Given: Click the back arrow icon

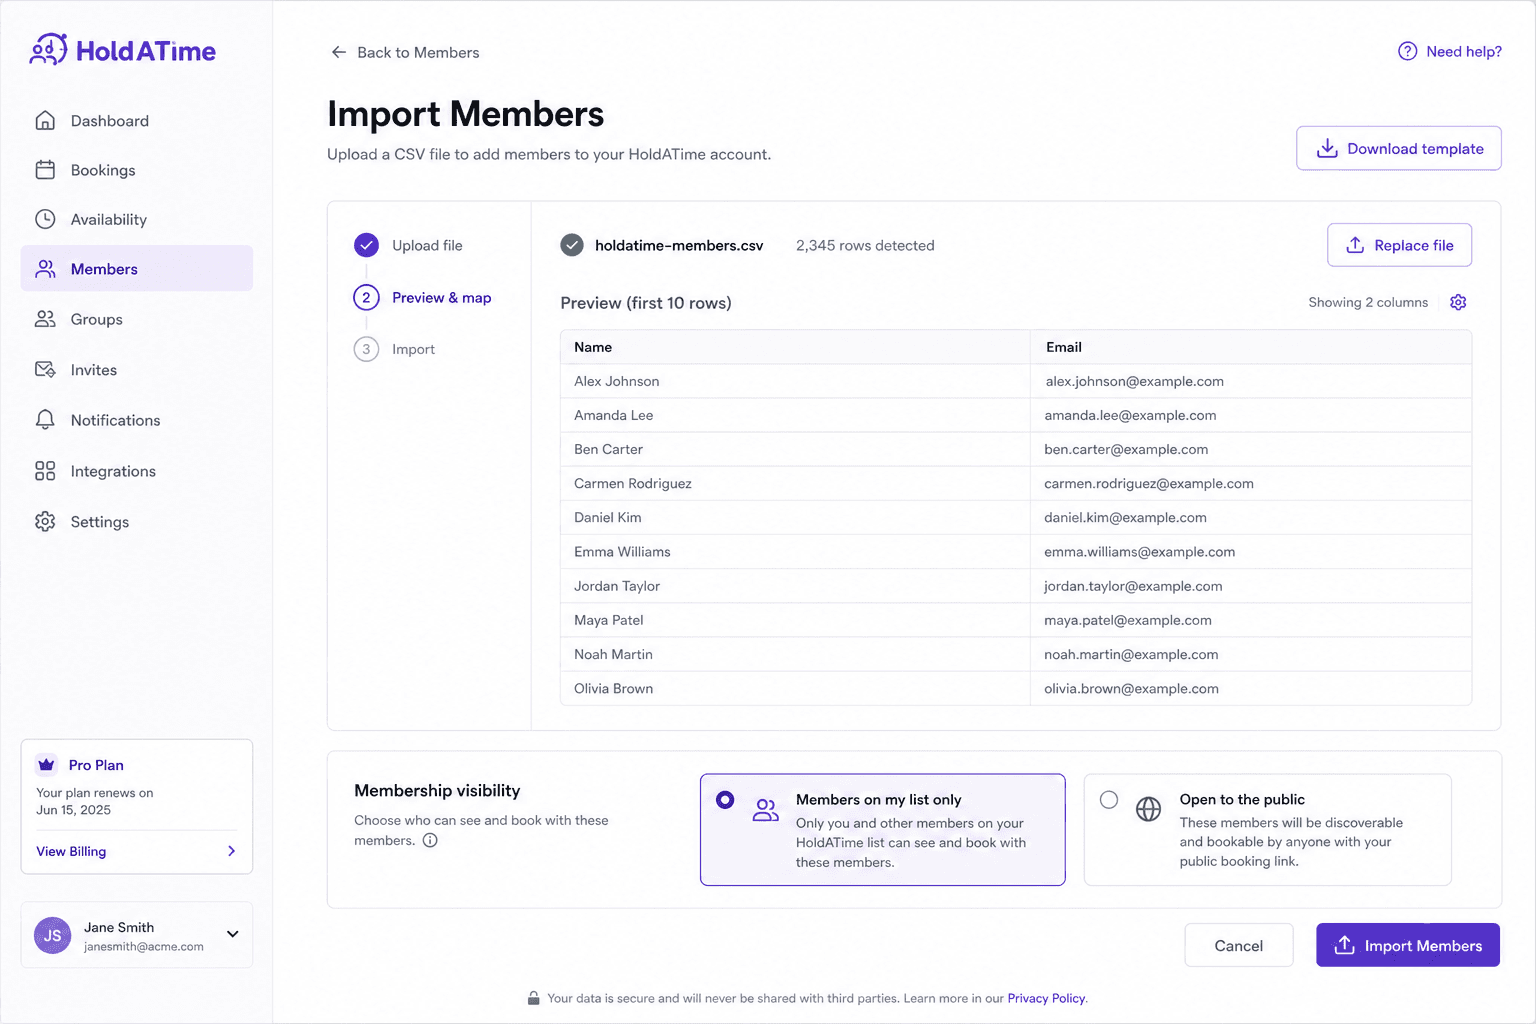Looking at the screenshot, I should (339, 52).
